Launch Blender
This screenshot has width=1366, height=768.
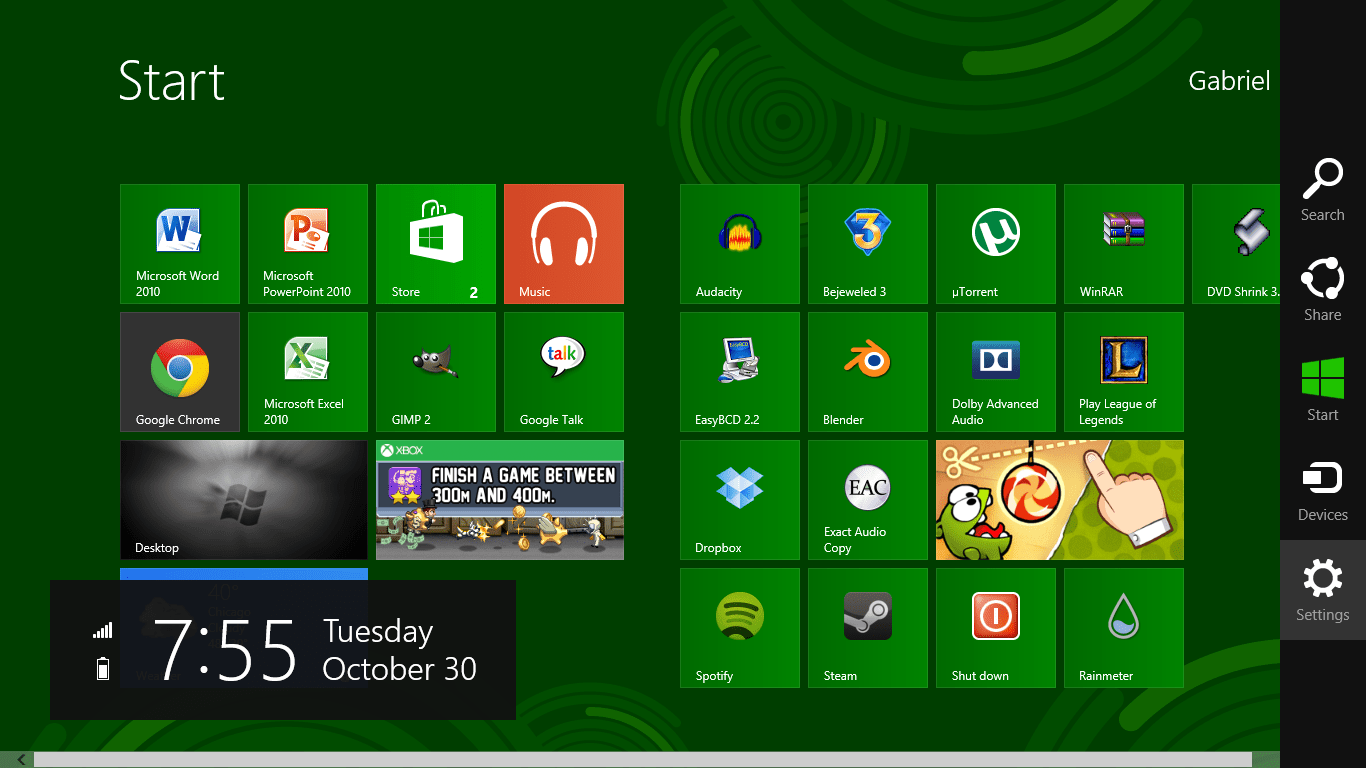(868, 372)
